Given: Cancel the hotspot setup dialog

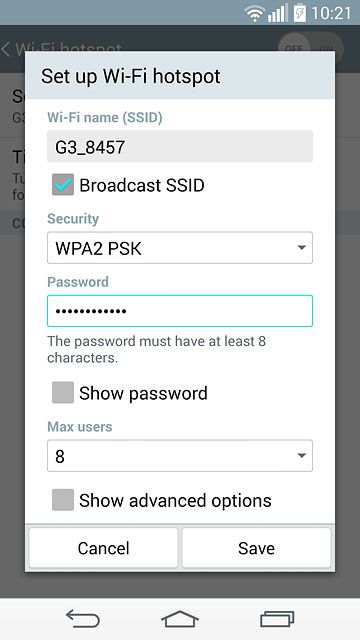Looking at the screenshot, I should click(x=103, y=548).
